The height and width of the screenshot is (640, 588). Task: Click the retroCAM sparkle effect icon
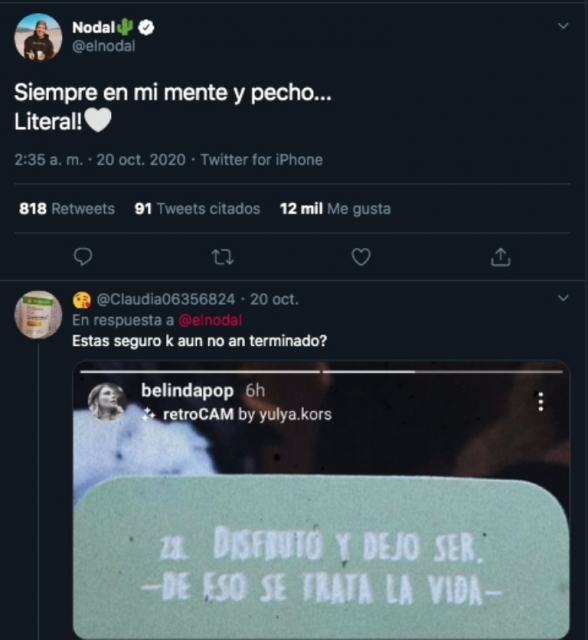[149, 415]
